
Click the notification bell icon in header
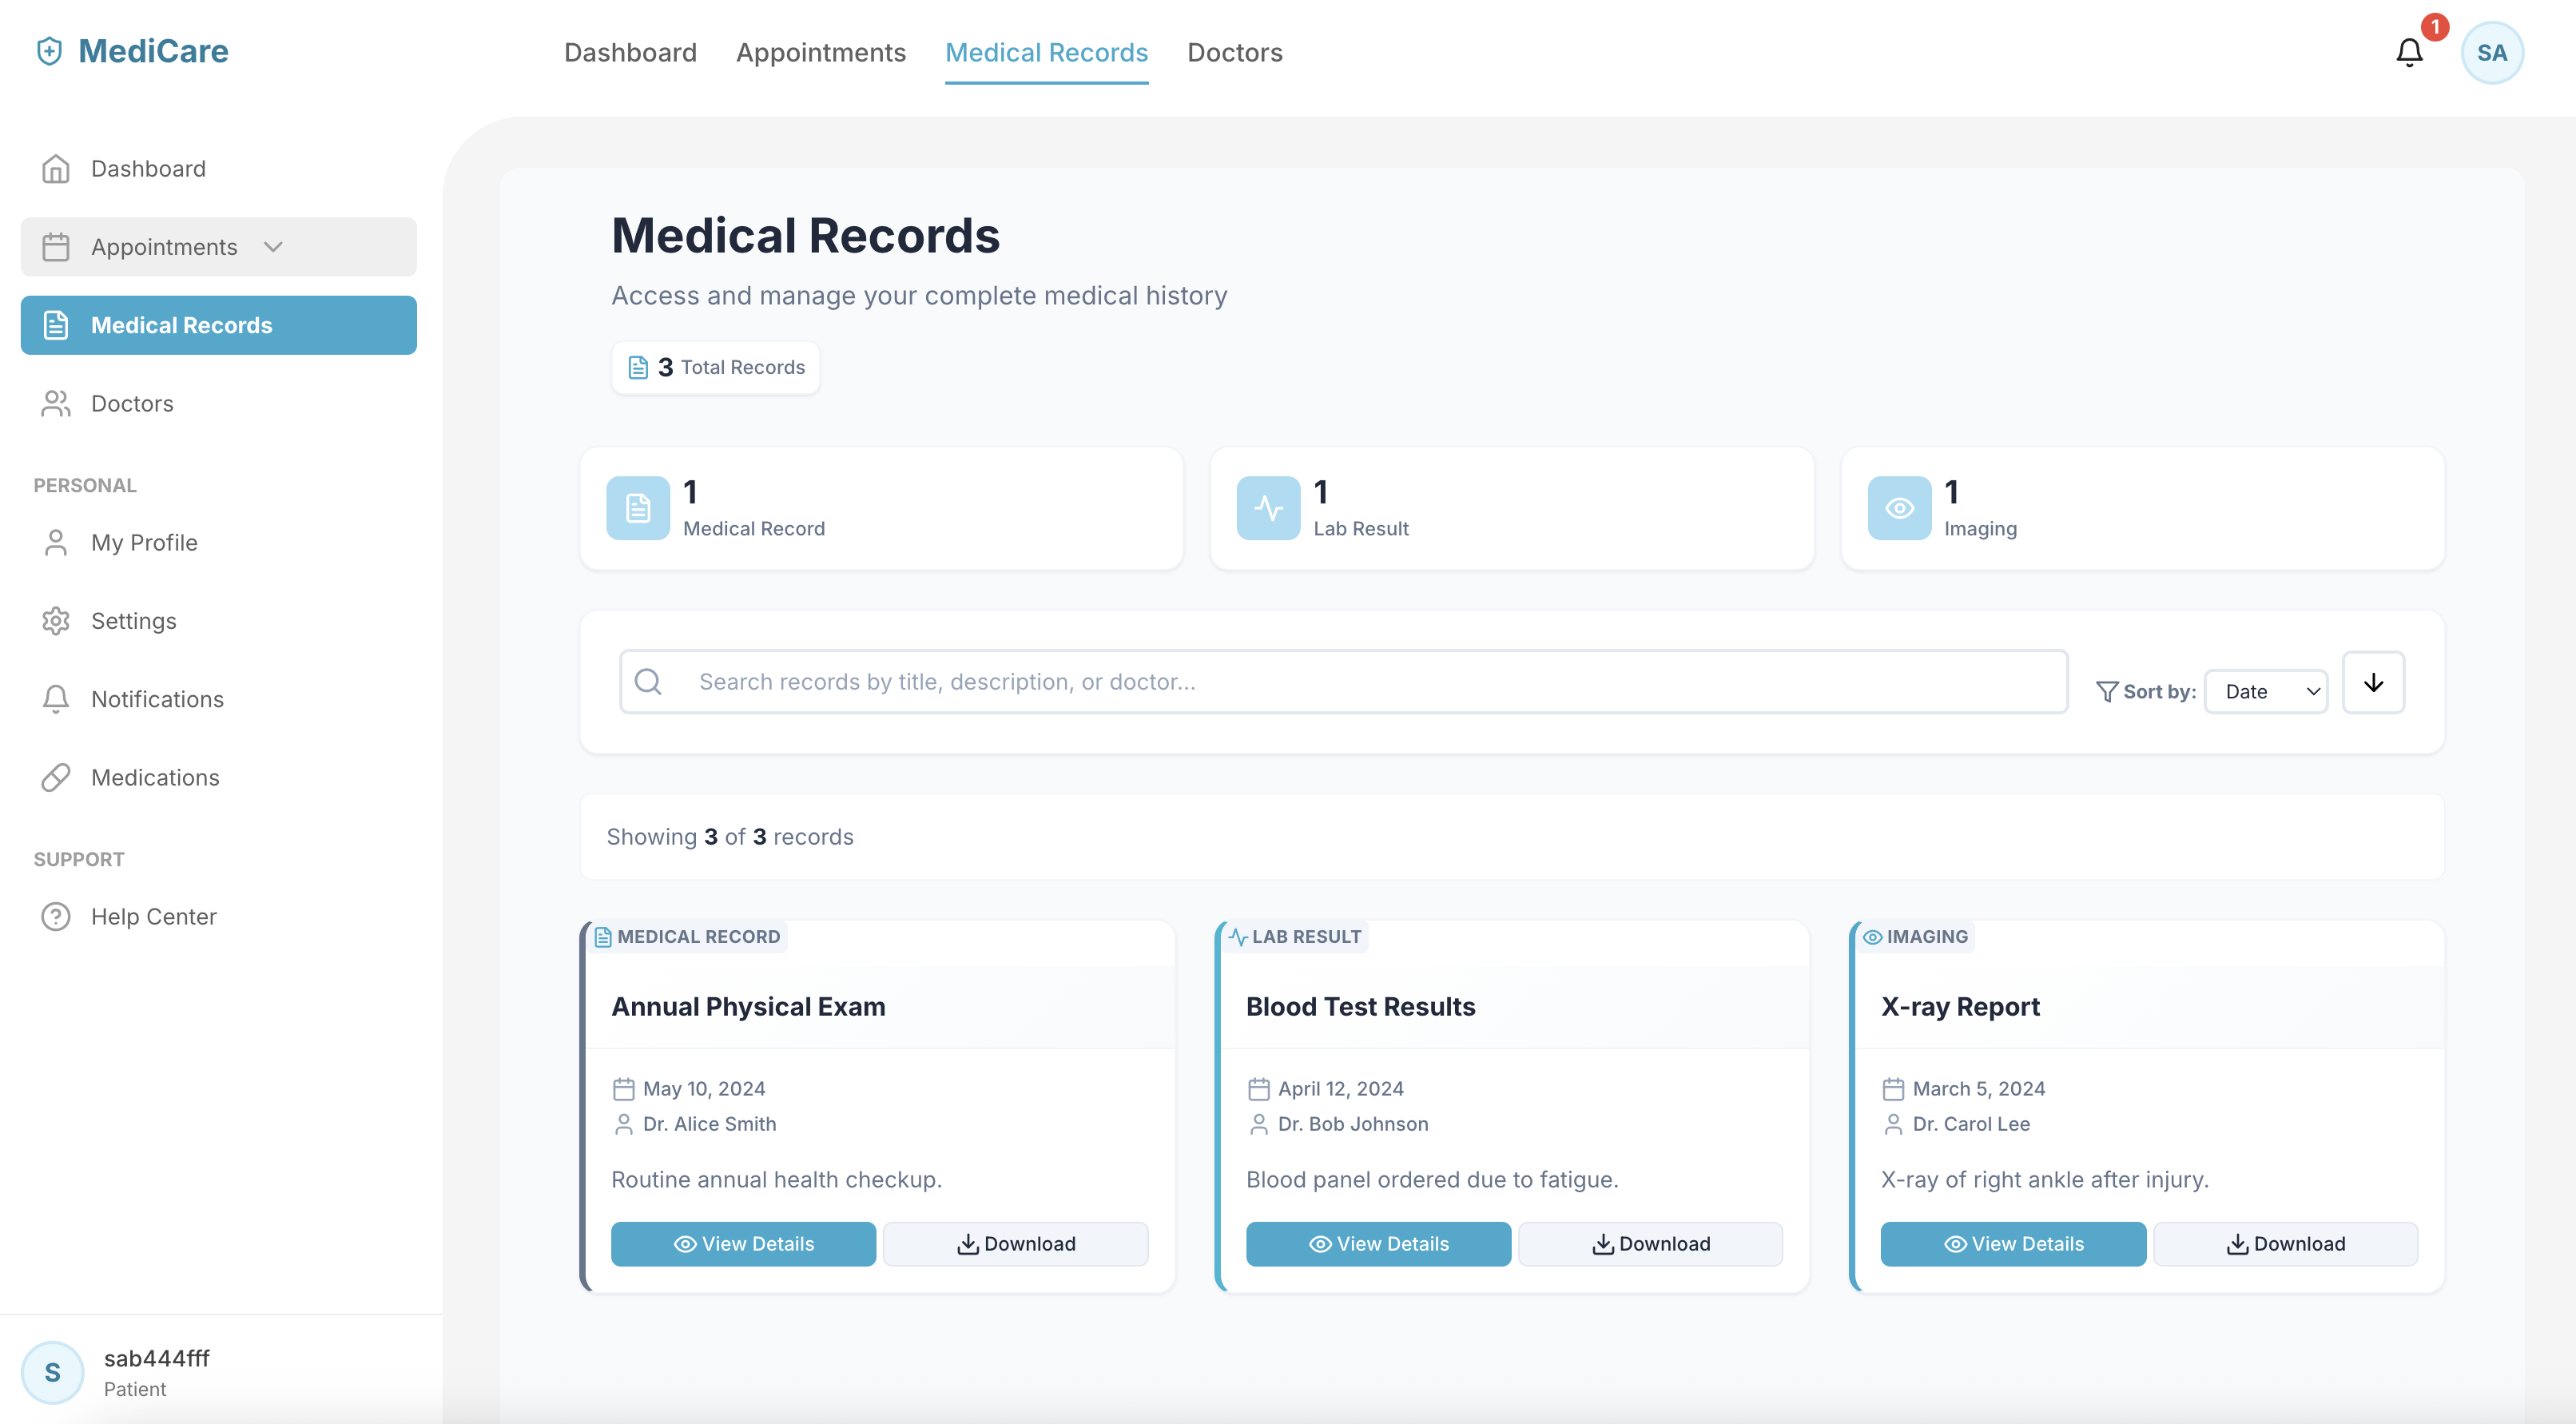coord(2409,52)
